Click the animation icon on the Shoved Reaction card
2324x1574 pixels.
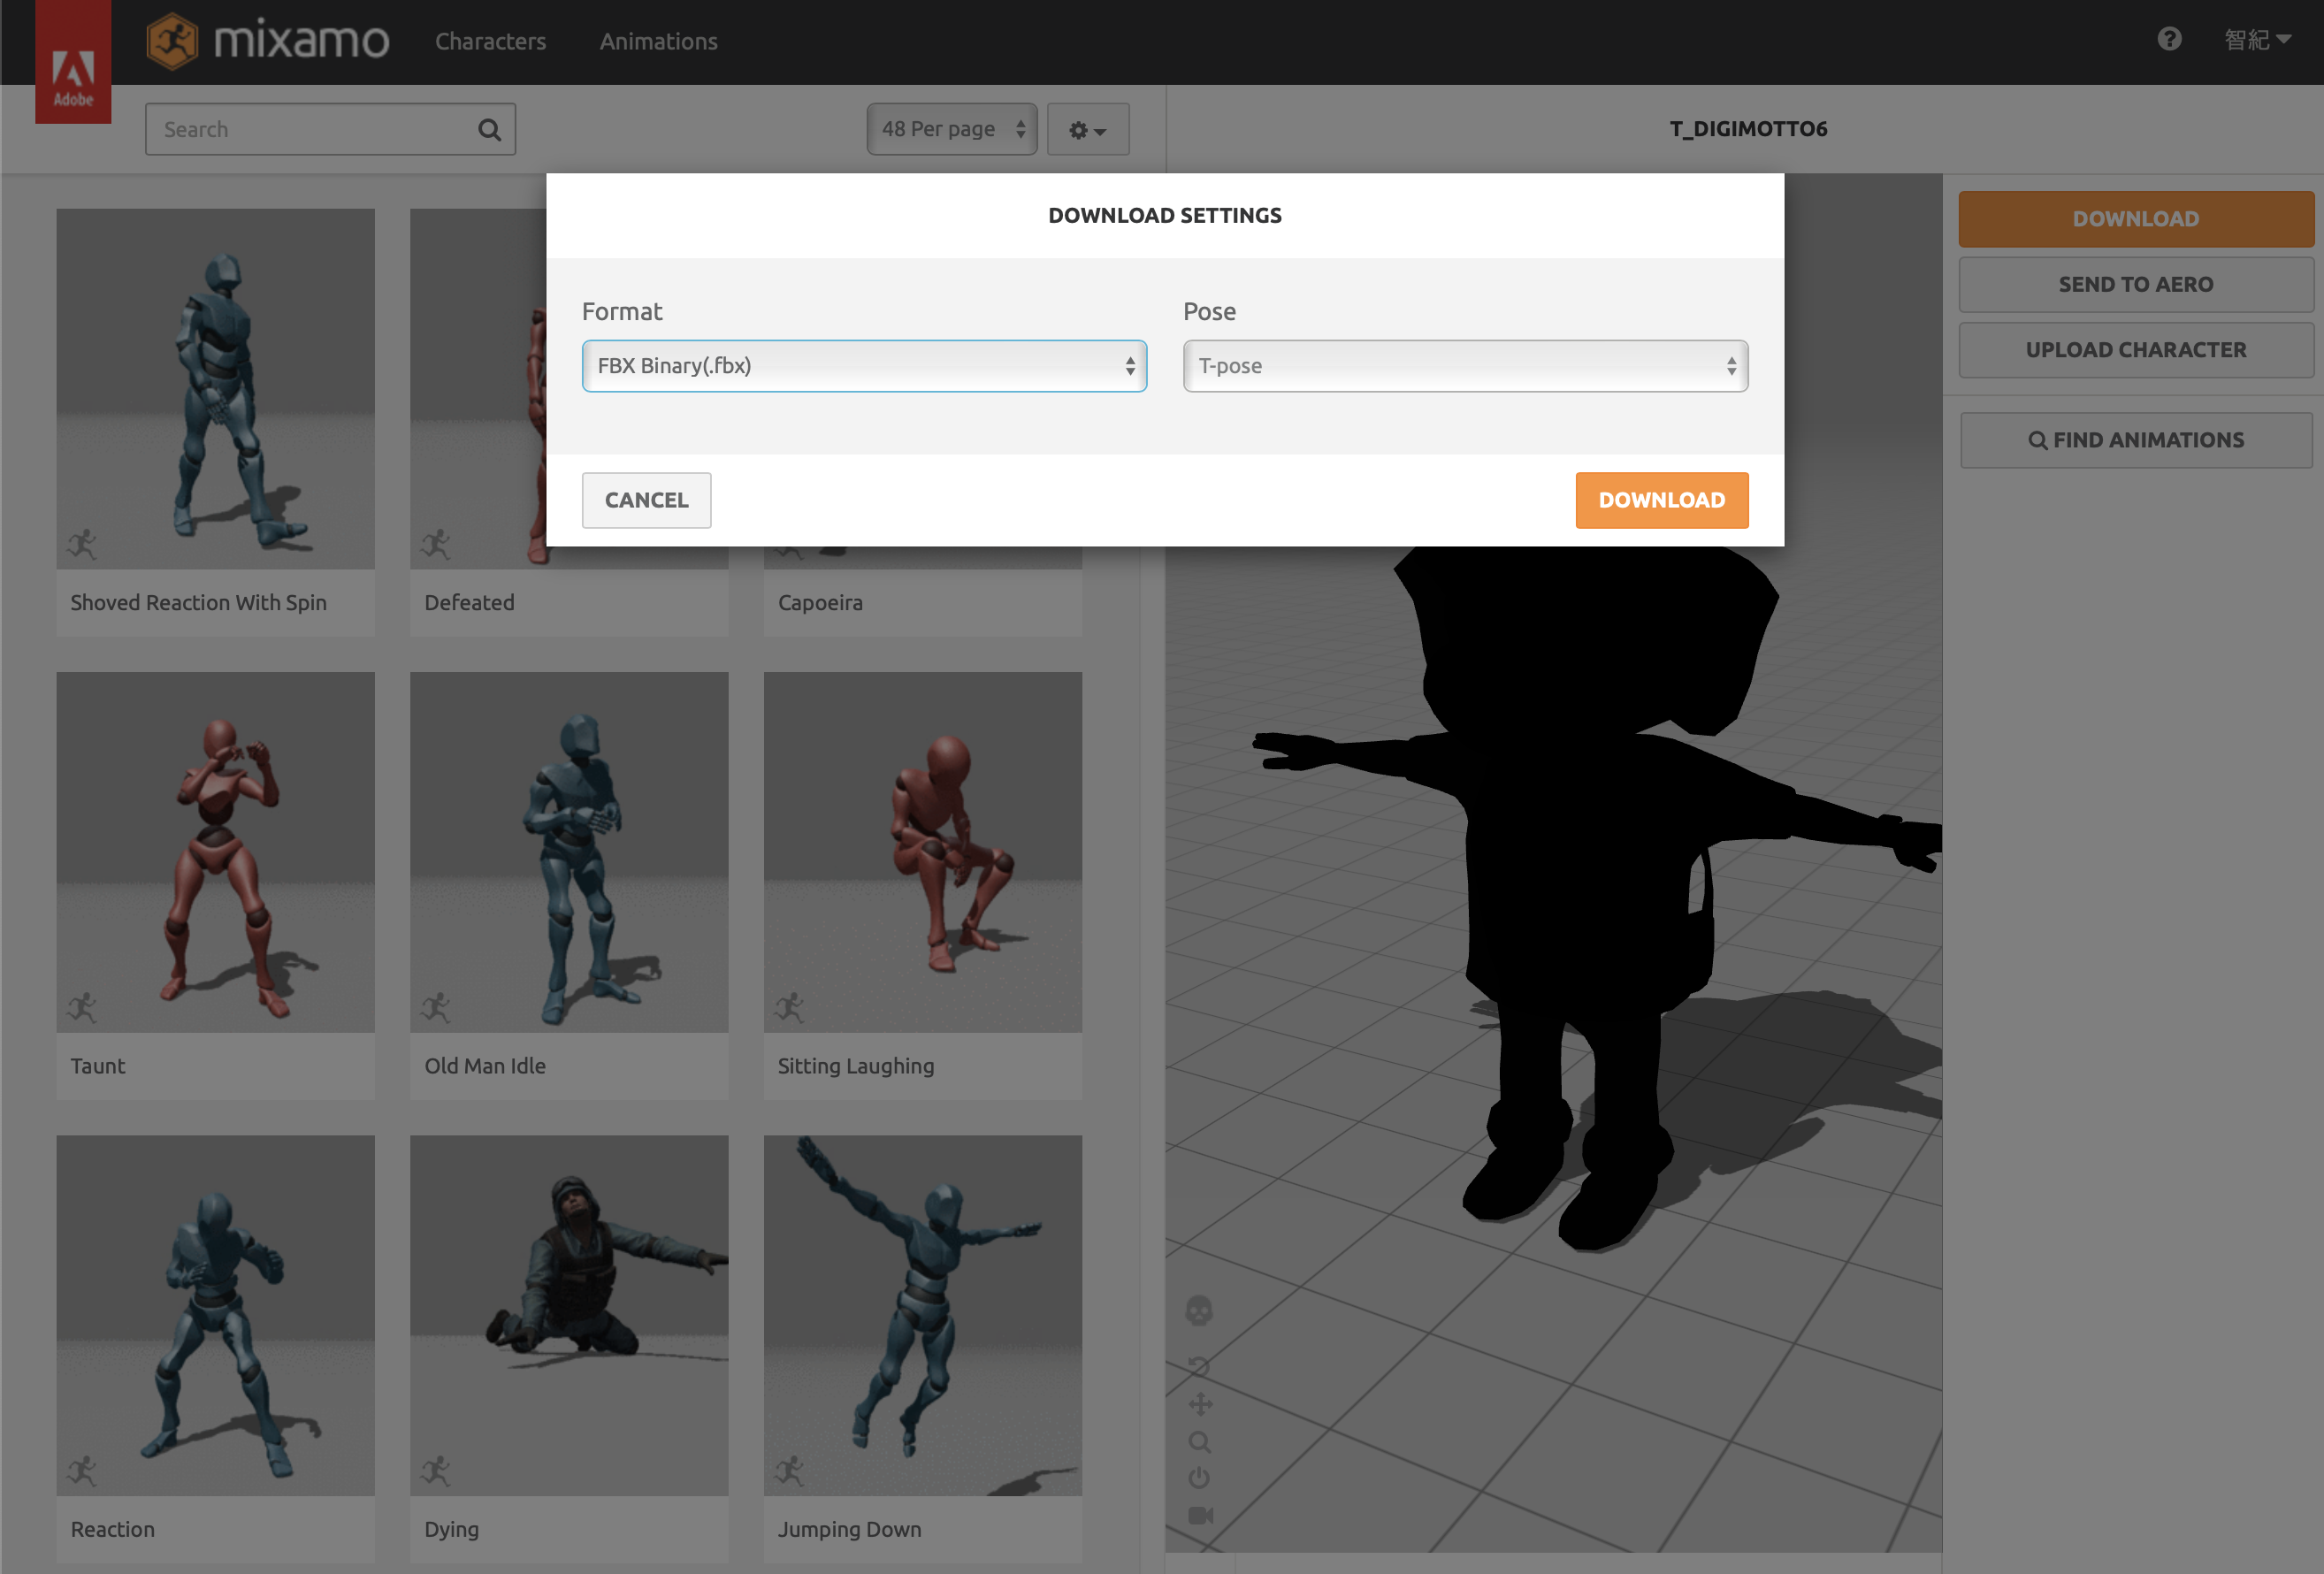[x=82, y=544]
